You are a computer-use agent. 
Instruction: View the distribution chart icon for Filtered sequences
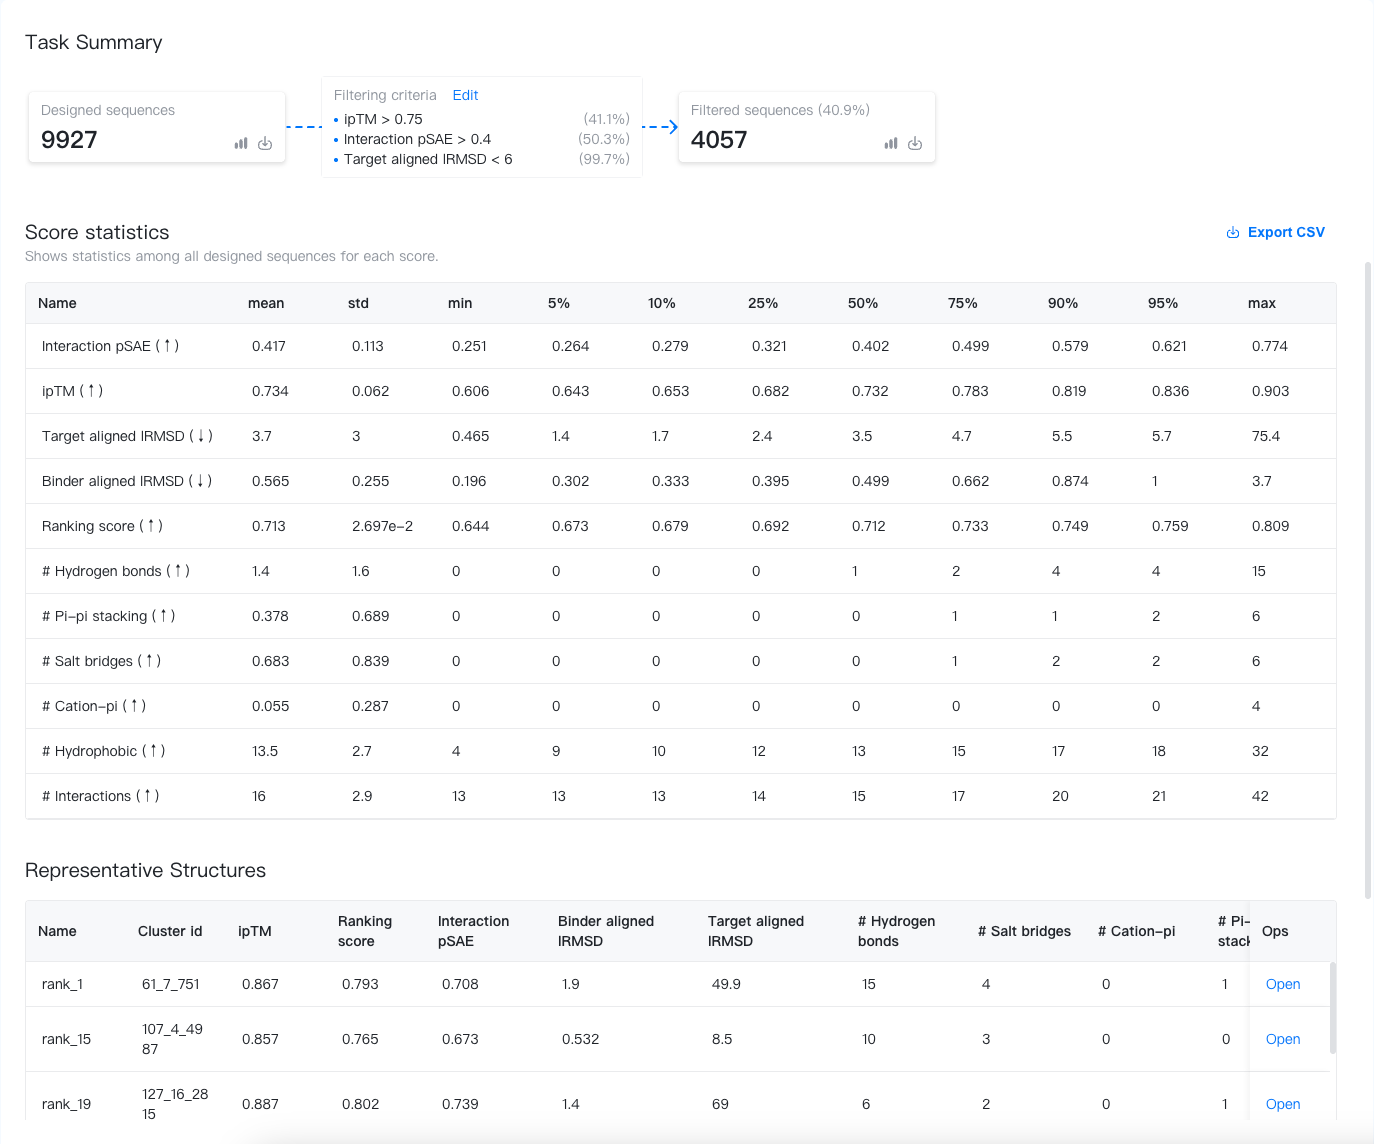pos(891,143)
